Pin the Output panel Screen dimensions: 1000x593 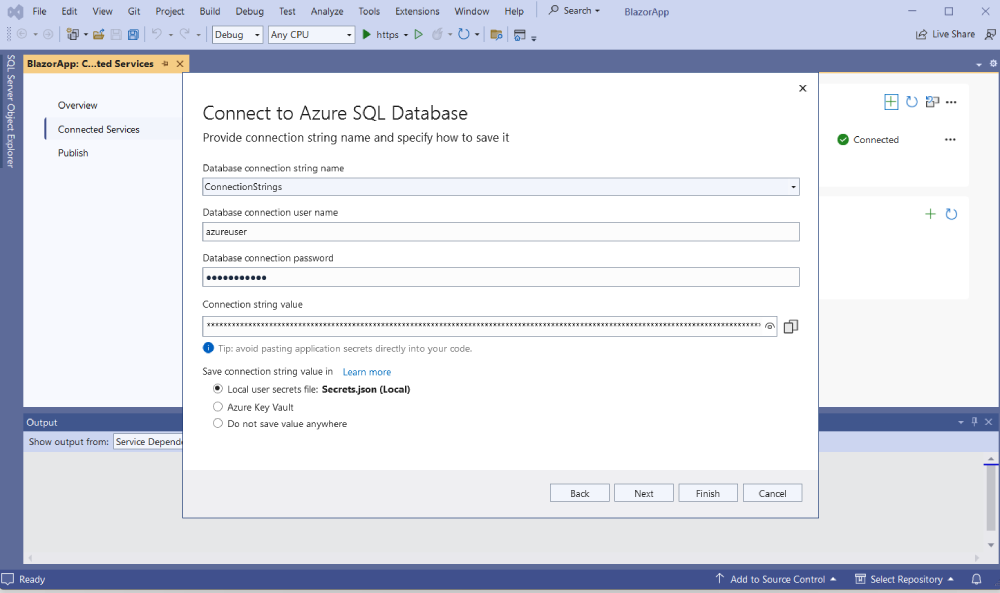point(974,421)
